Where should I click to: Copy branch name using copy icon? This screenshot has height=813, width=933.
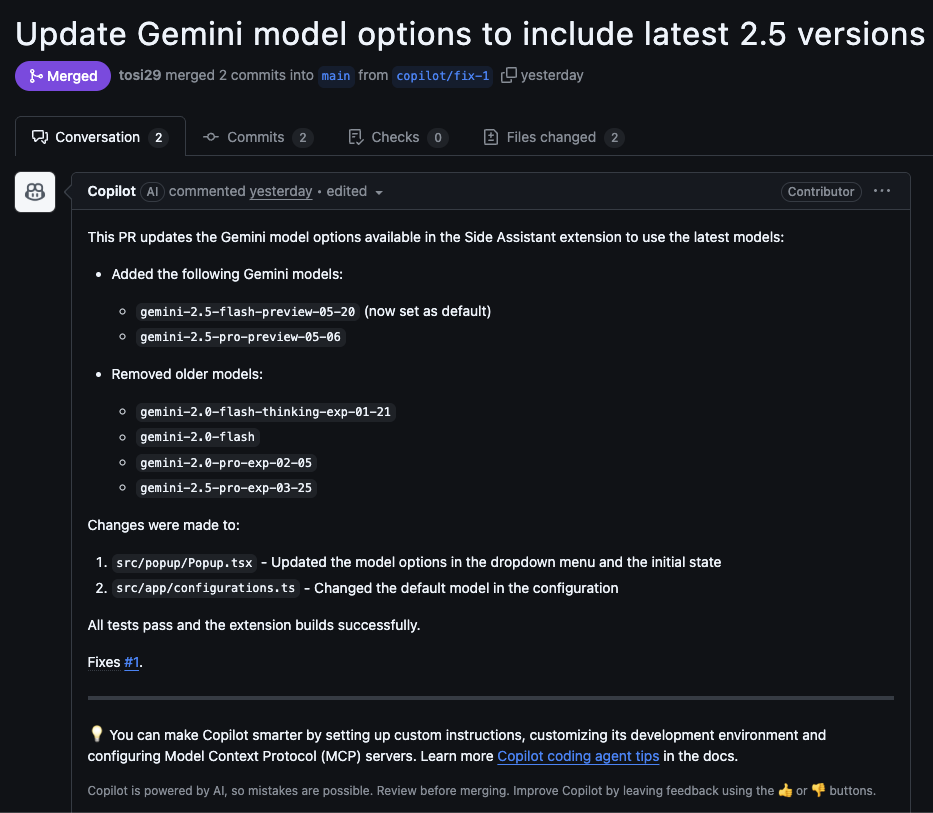[508, 75]
